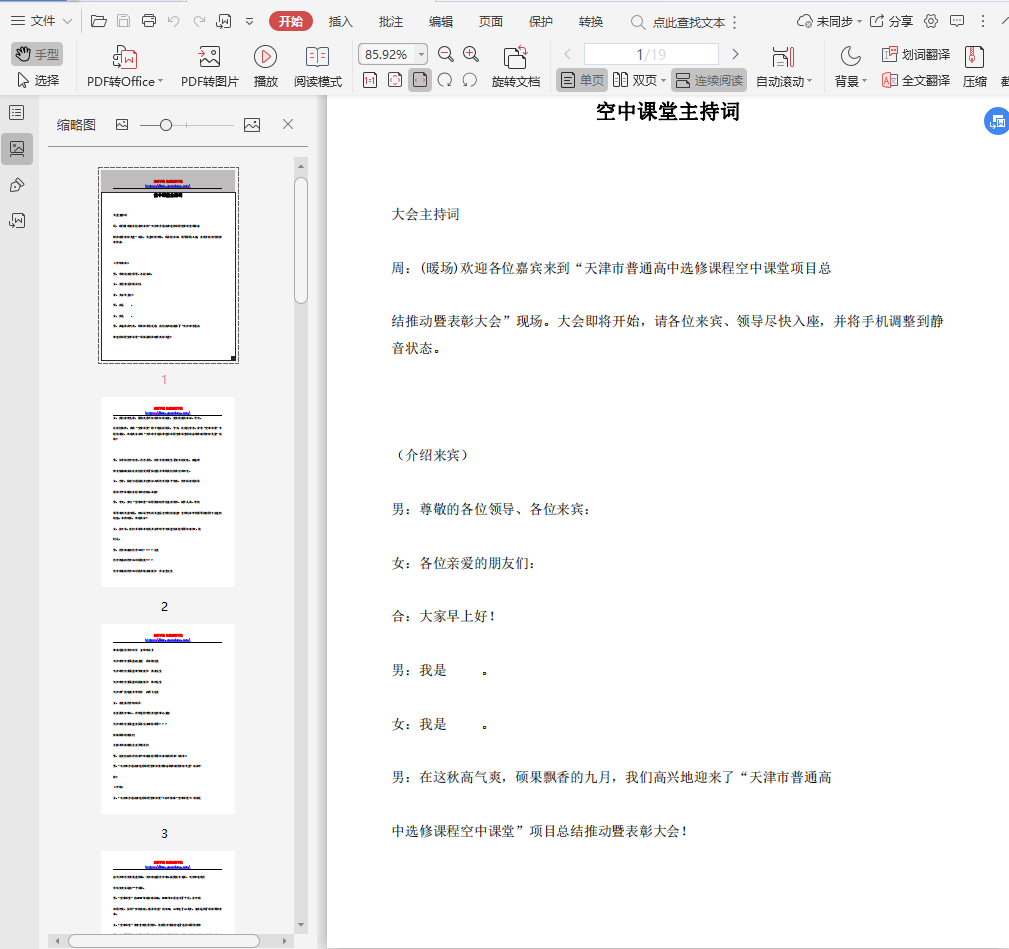
Task: Toggle actual size 1:1 view
Action: (370, 80)
